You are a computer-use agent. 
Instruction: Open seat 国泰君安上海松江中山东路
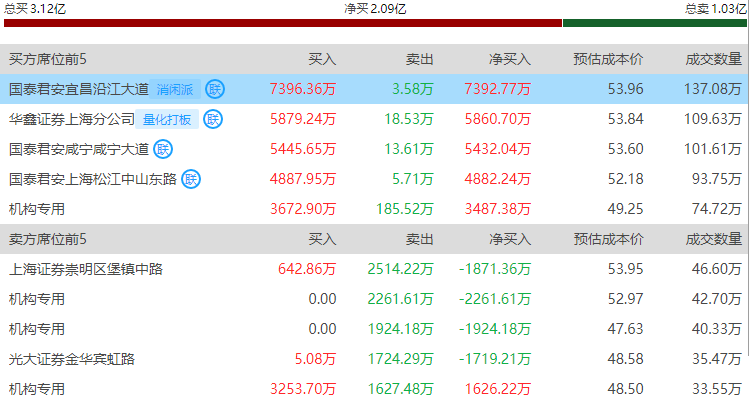93,179
